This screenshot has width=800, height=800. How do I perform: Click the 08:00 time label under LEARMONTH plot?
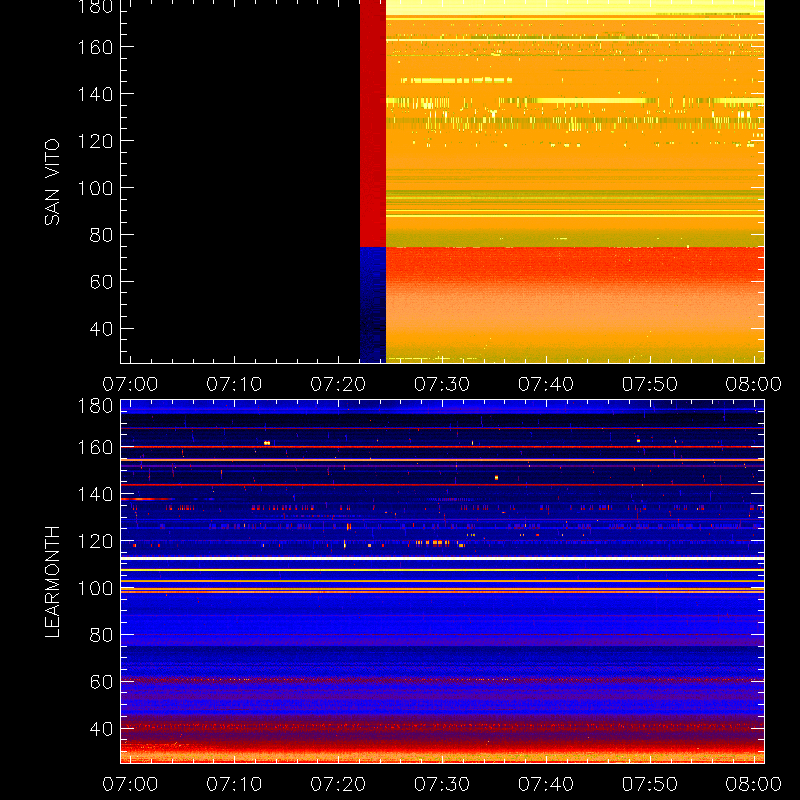[754, 784]
